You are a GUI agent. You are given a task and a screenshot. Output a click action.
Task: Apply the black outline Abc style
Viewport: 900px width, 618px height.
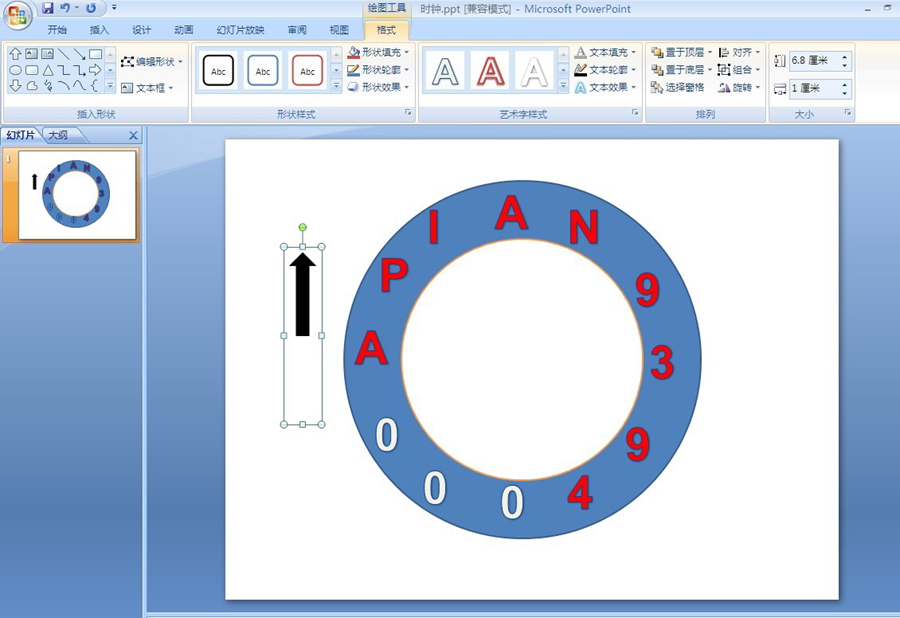coord(218,71)
